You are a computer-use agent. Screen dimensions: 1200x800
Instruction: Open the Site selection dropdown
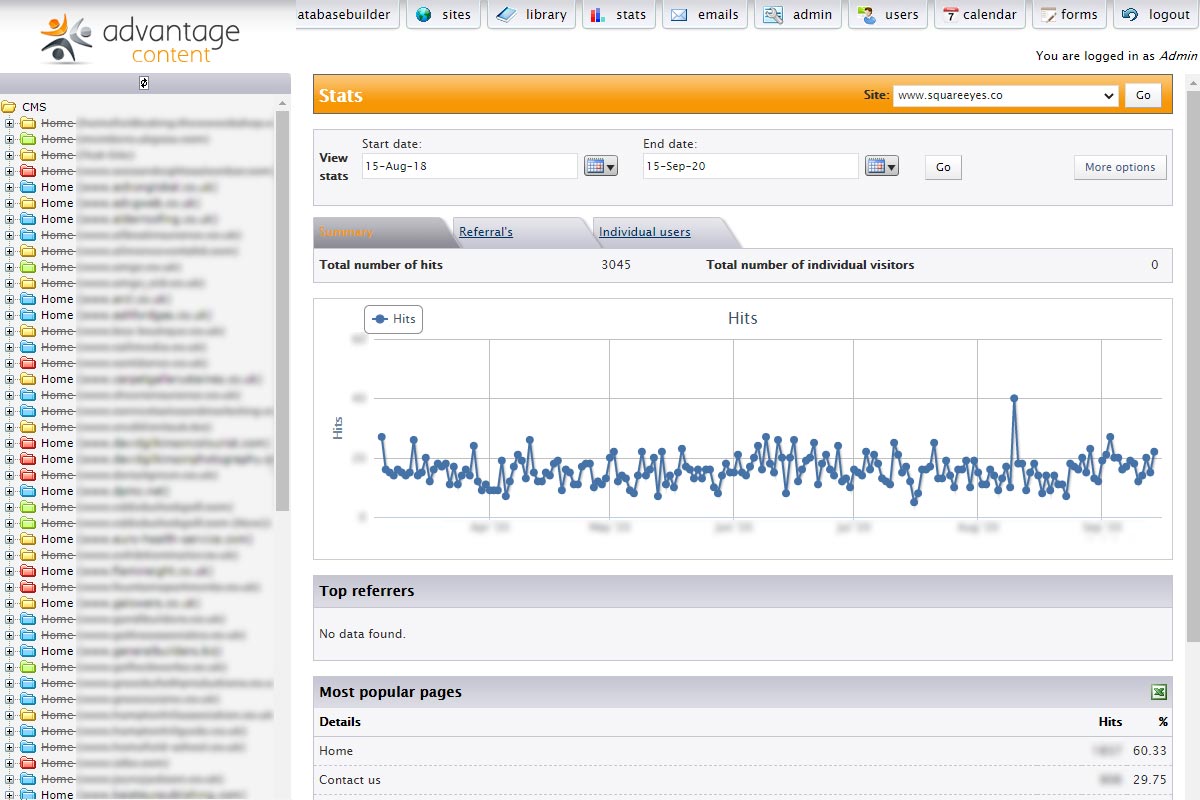point(1005,96)
